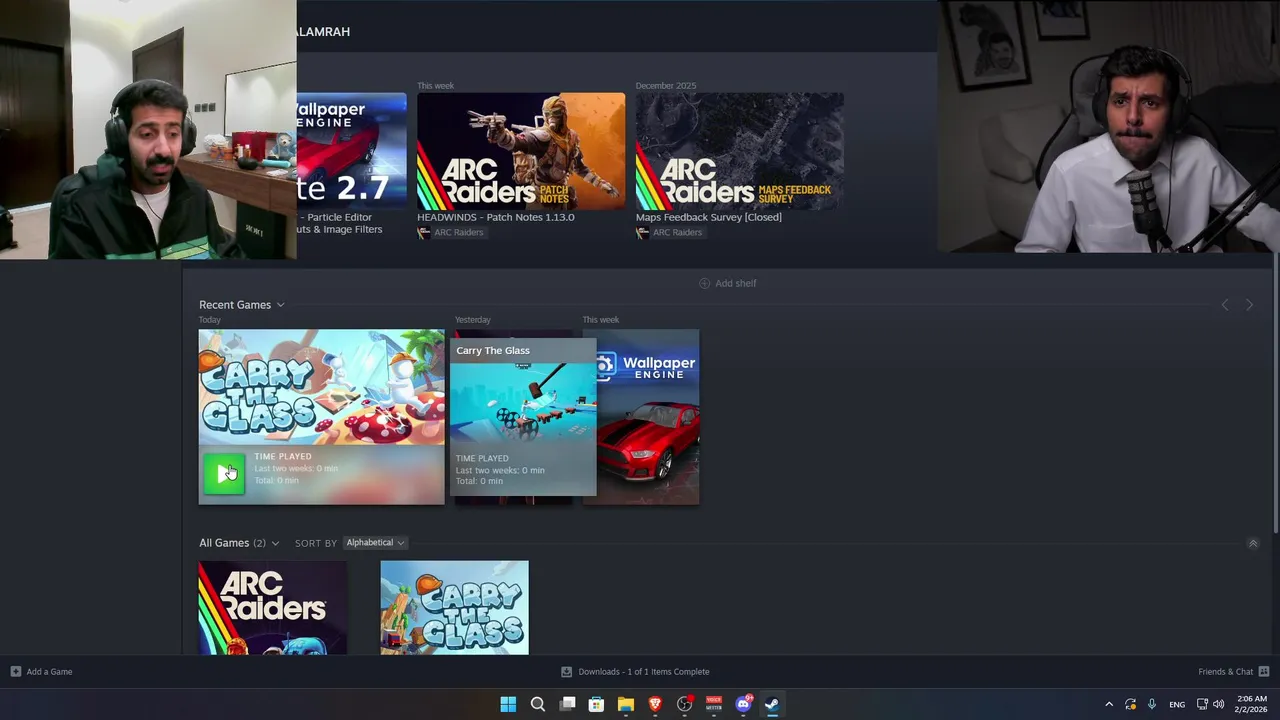
Task: Click Steam icon in taskbar
Action: (772, 704)
